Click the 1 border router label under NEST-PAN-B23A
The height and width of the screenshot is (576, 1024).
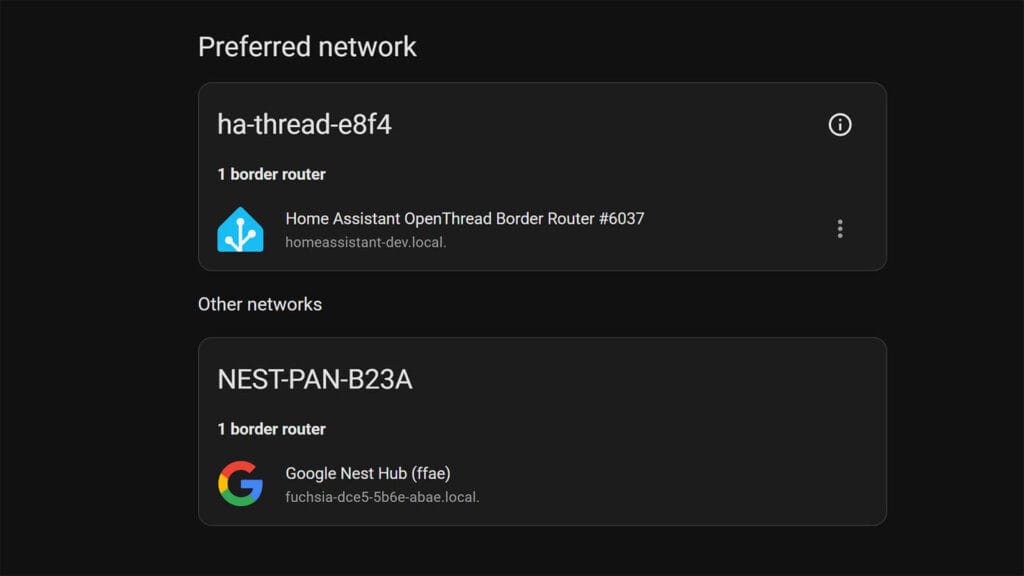pyautogui.click(x=270, y=428)
